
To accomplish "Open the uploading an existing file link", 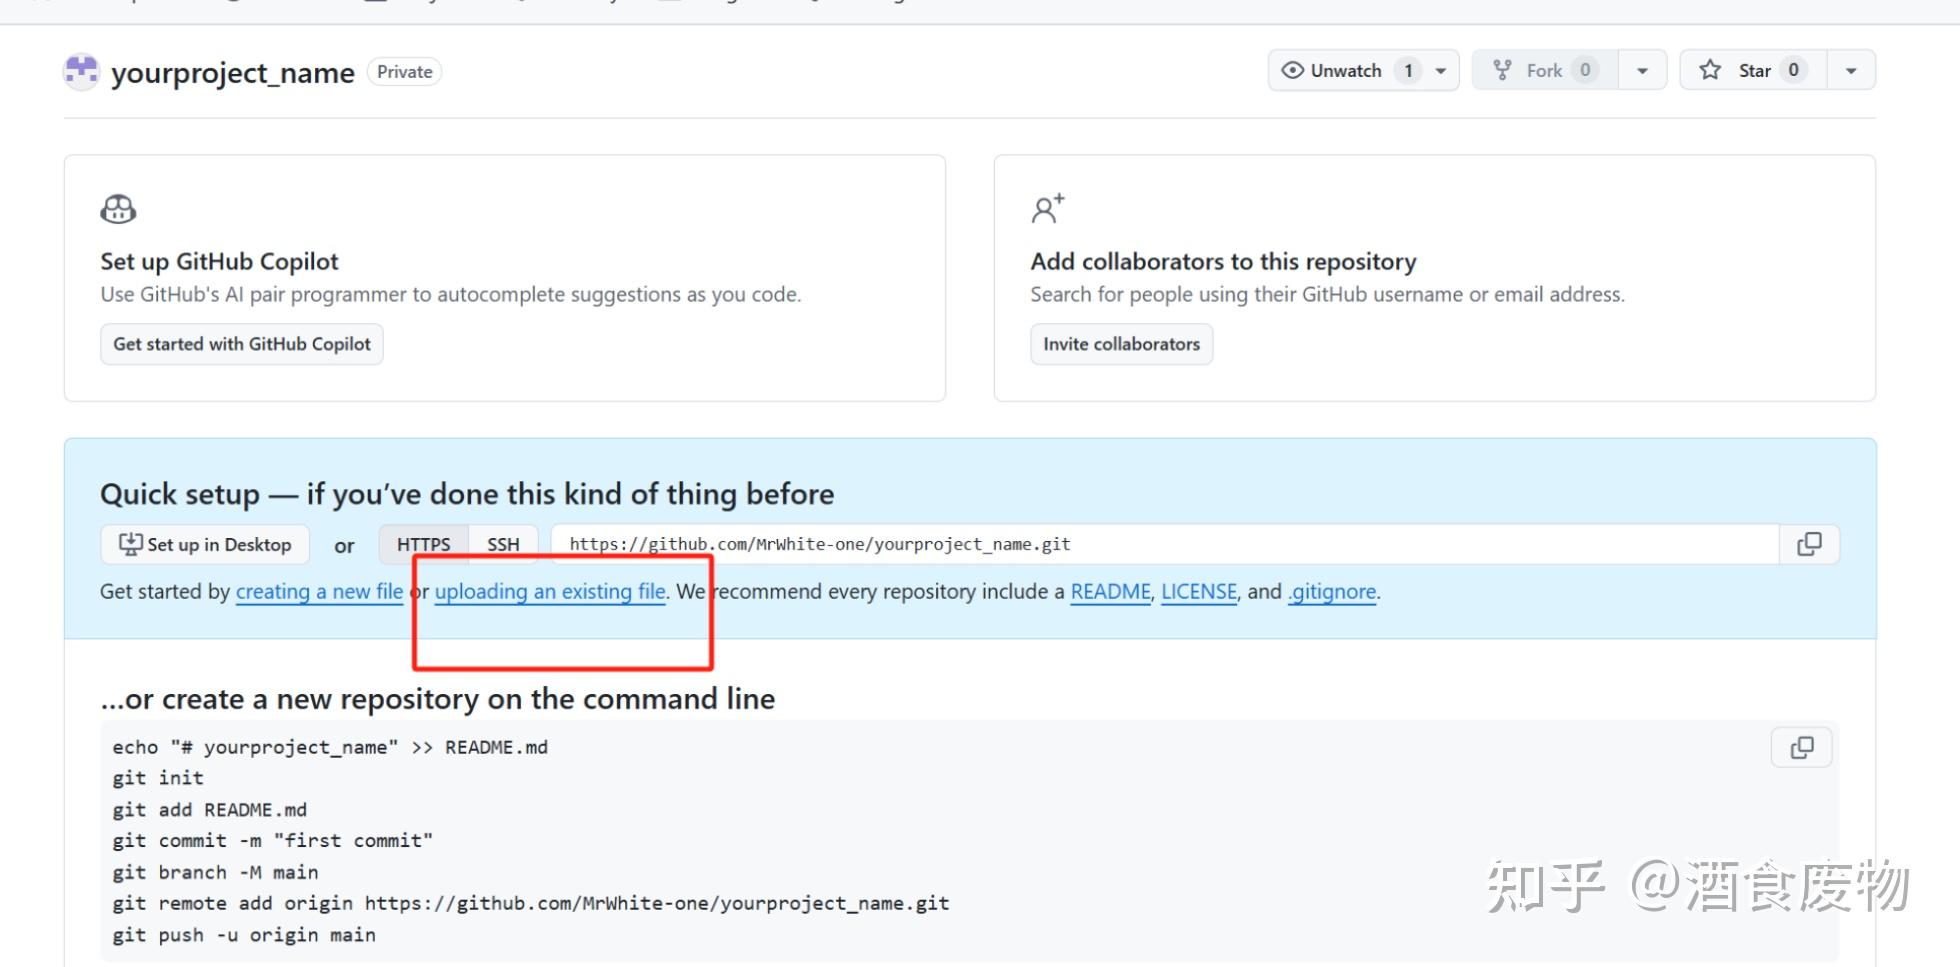I will click(549, 591).
